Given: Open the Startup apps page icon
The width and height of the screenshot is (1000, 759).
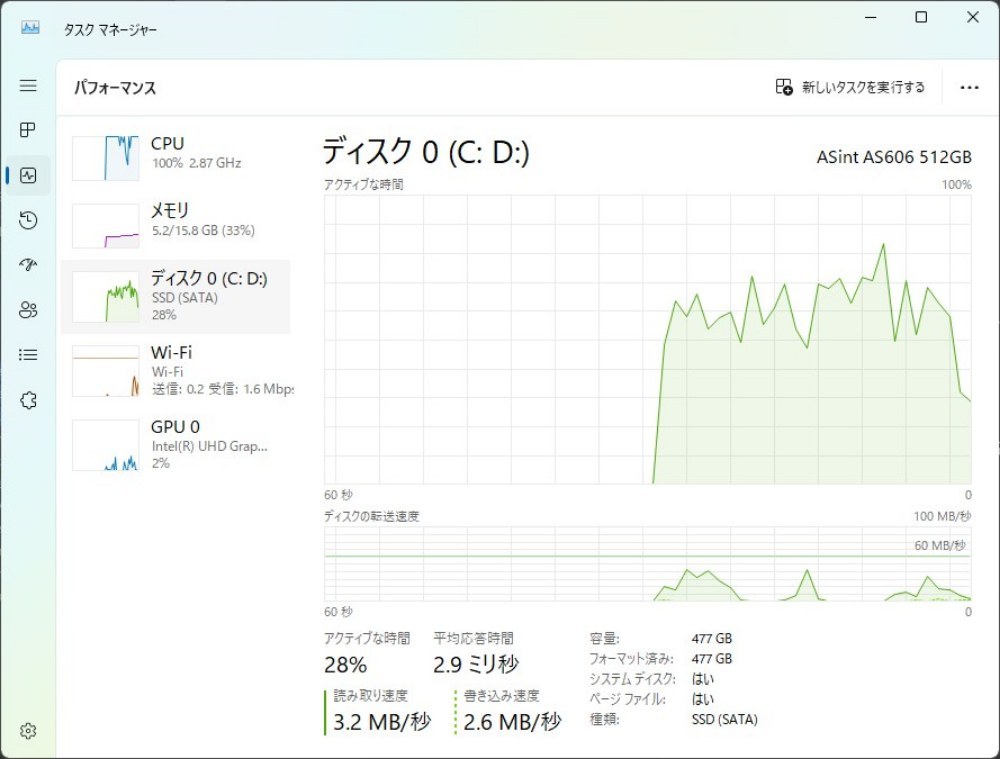Looking at the screenshot, I should pos(28,265).
